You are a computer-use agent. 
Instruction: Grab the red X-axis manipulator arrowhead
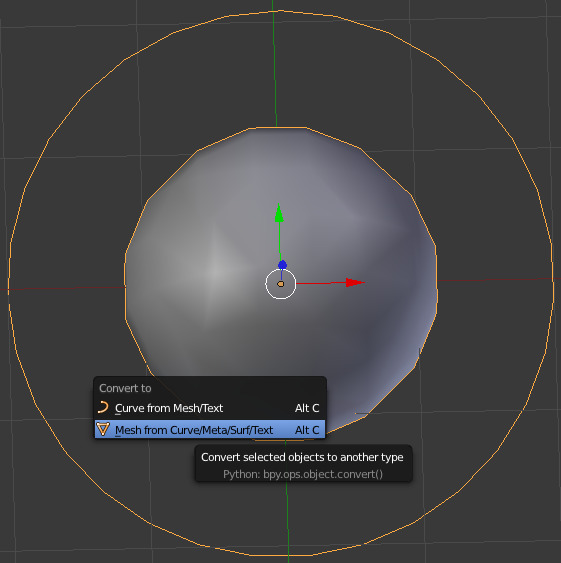pos(355,283)
